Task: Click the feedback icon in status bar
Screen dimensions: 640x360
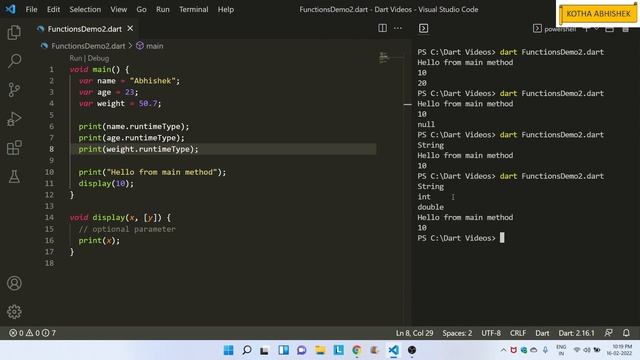Action: pos(609,333)
